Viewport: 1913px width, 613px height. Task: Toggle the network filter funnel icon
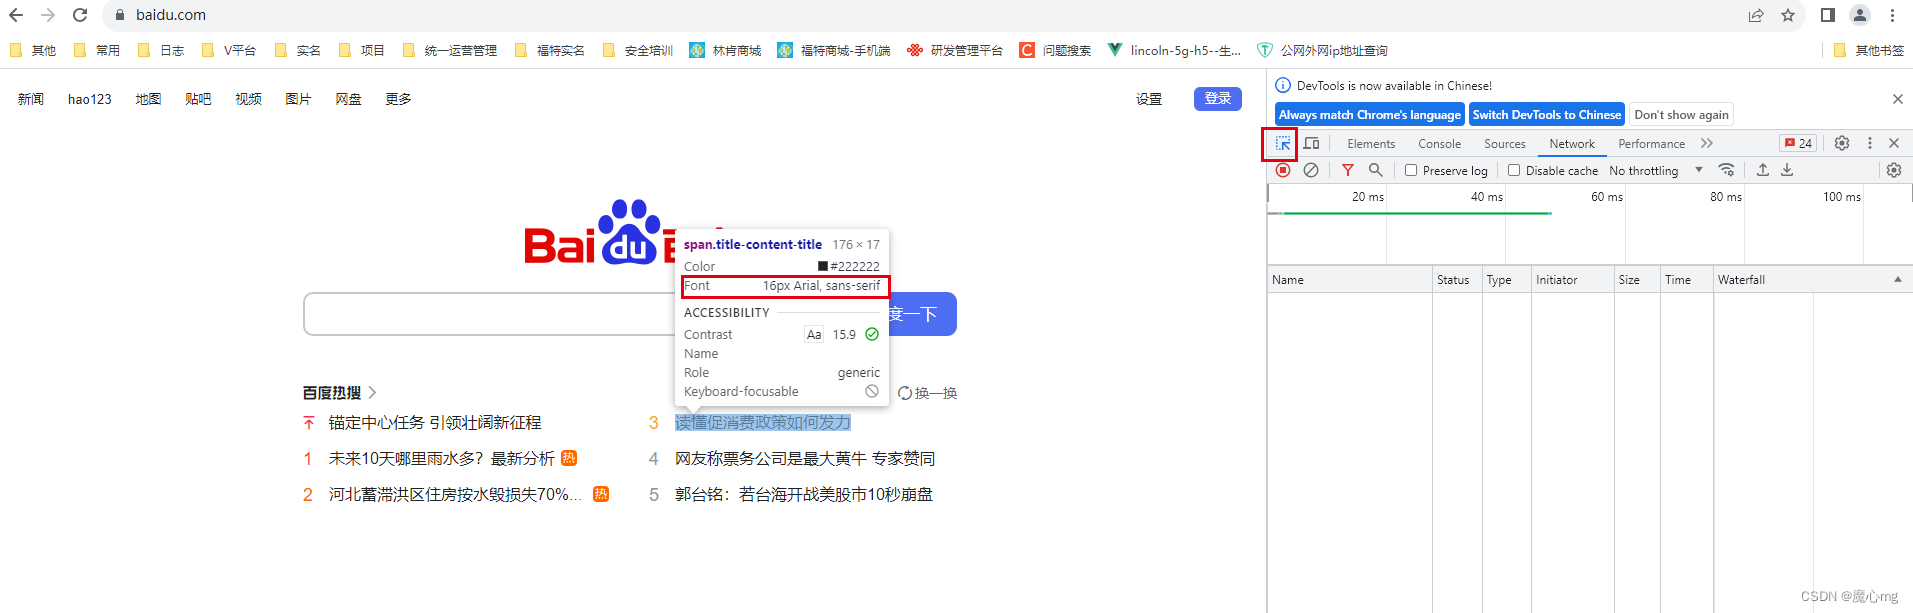coord(1348,170)
